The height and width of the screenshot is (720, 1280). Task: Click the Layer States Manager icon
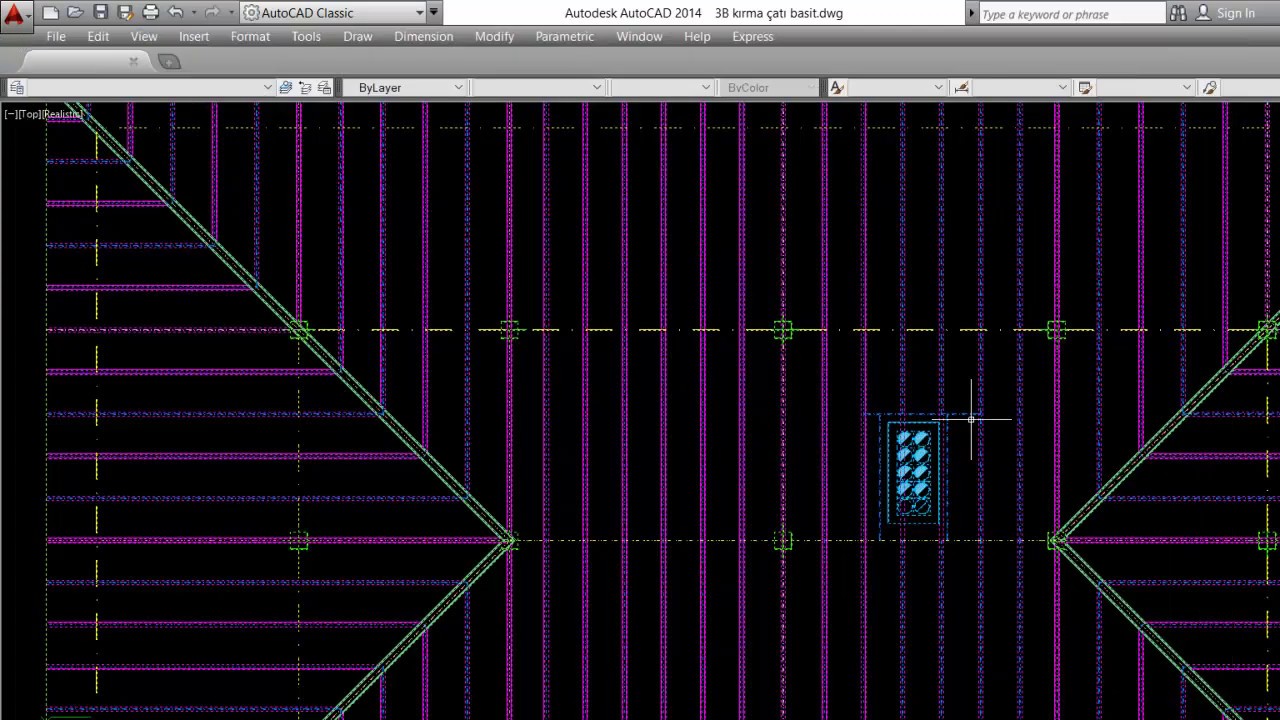pos(324,88)
